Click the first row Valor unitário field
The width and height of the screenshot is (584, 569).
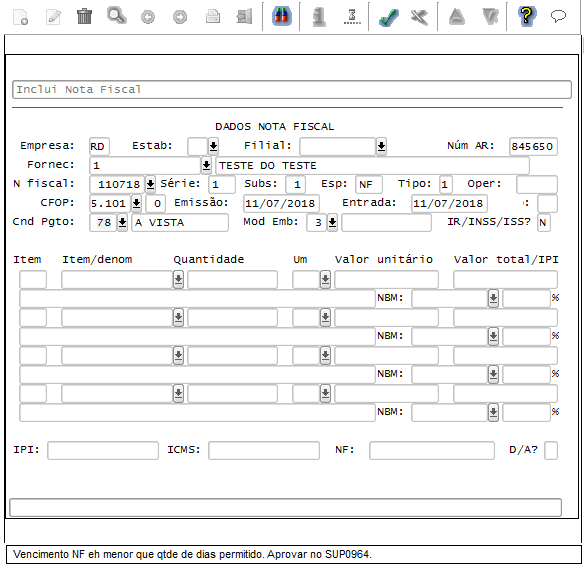click(386, 280)
